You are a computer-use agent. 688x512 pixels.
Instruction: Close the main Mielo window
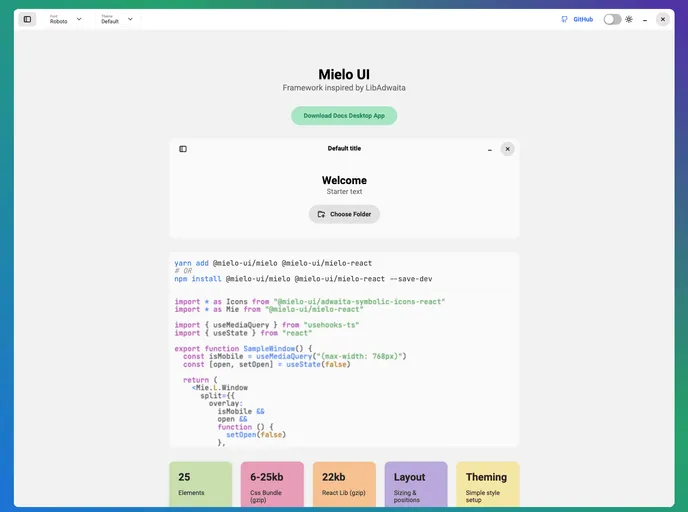[663, 19]
